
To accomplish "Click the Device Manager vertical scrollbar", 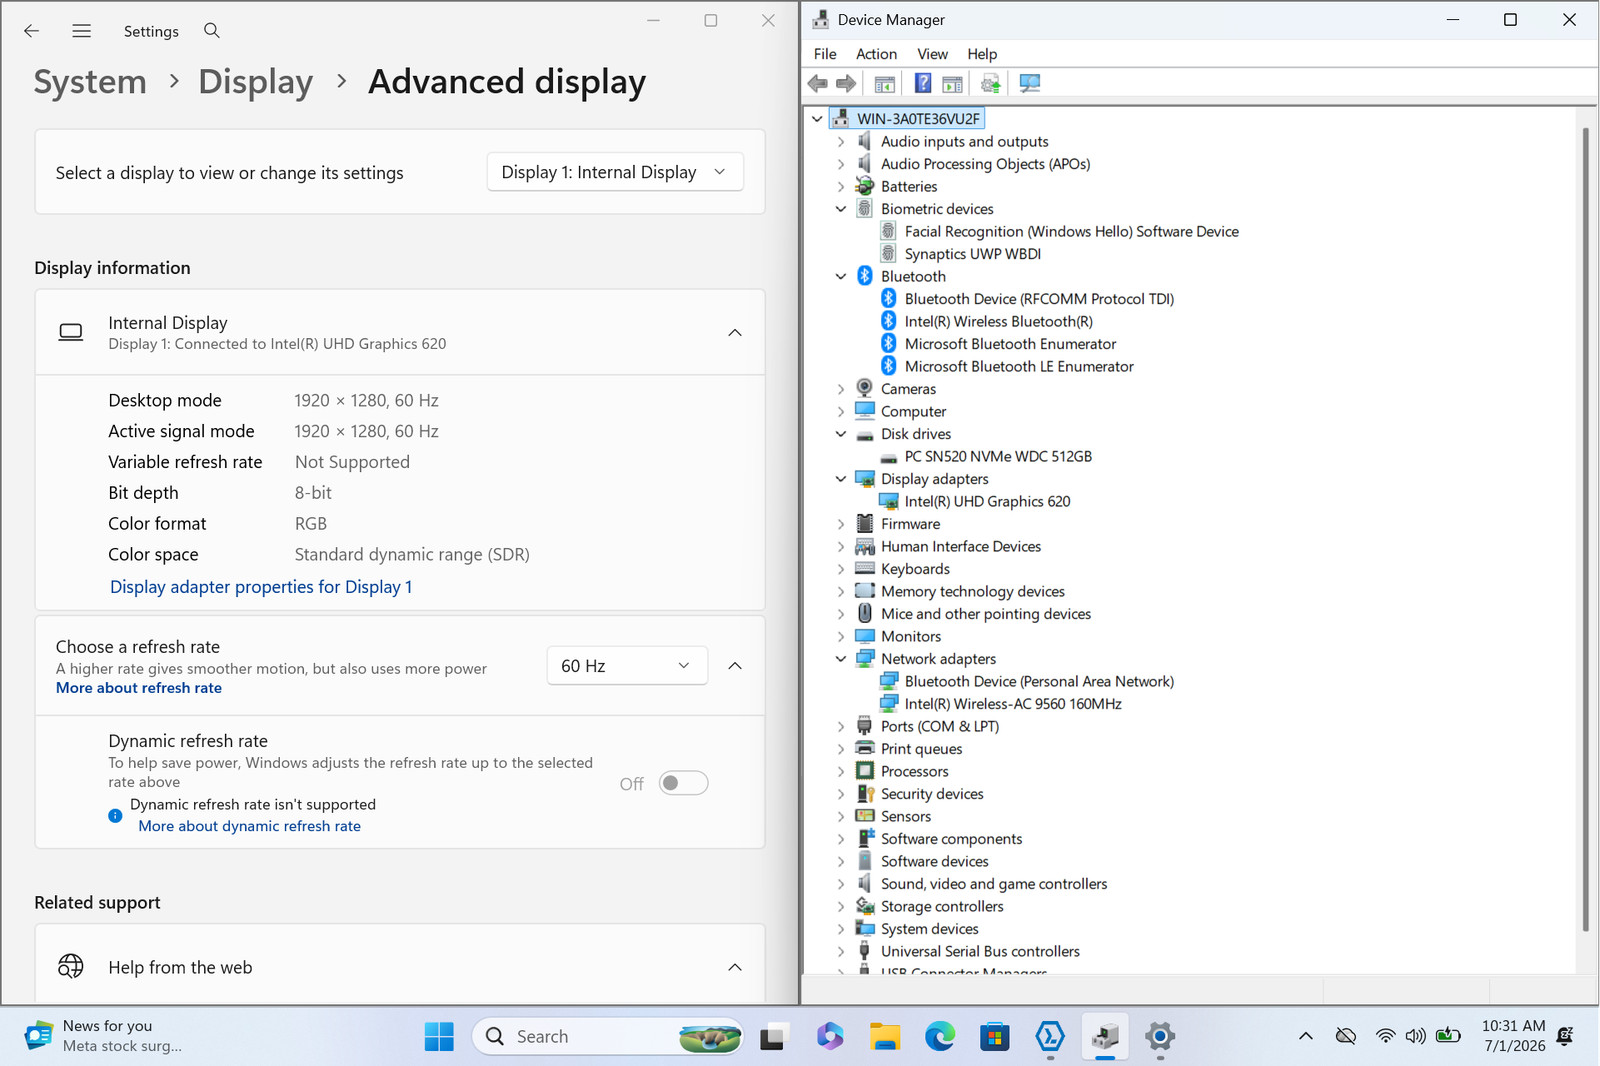I will click(x=1585, y=530).
